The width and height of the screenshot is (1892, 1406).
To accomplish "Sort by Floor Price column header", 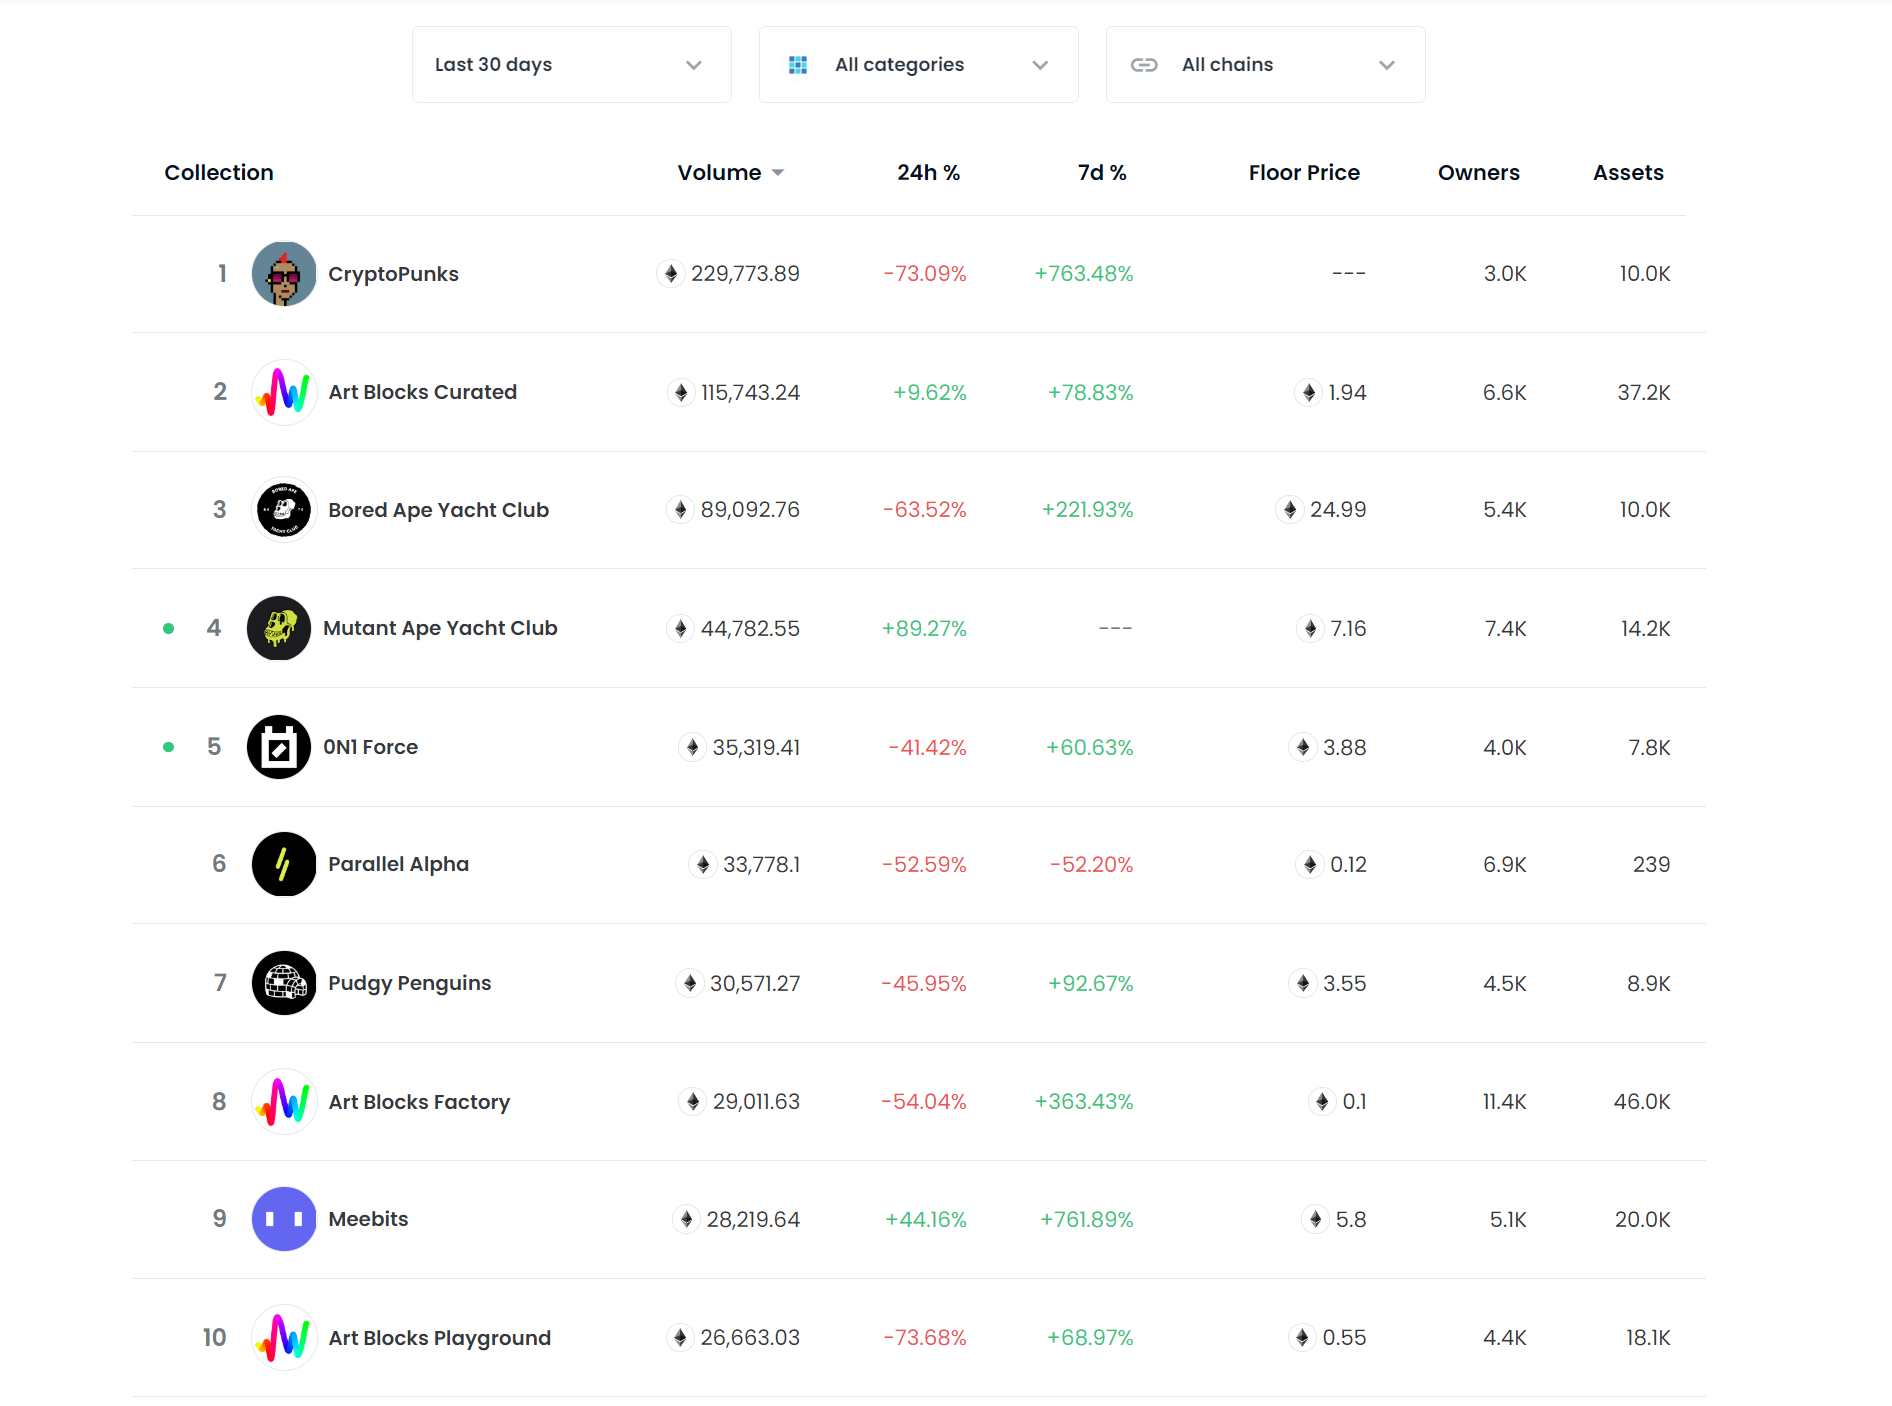I will (1304, 173).
